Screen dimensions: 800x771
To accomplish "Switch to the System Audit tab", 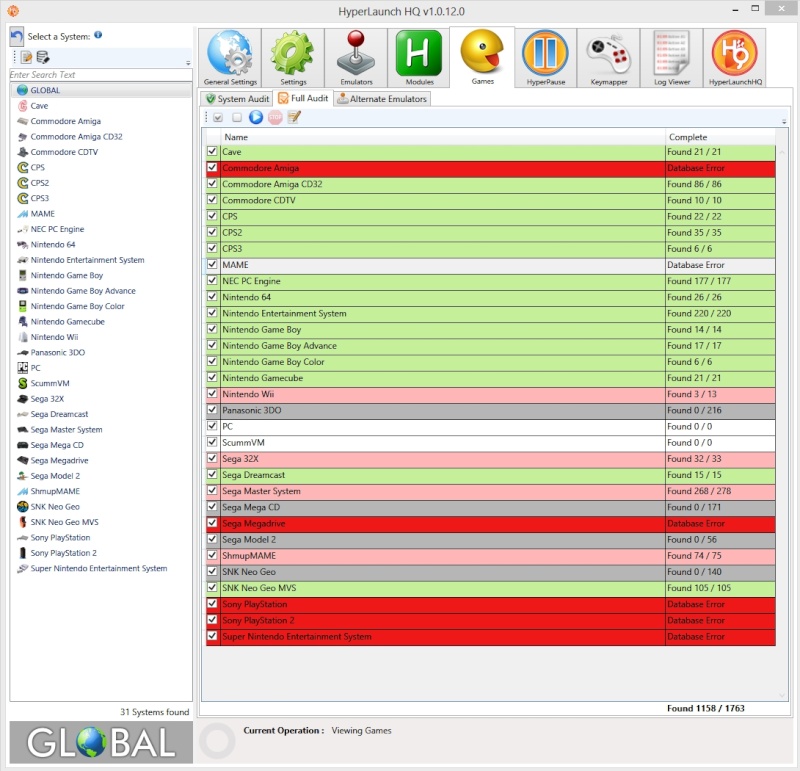I will pos(237,99).
